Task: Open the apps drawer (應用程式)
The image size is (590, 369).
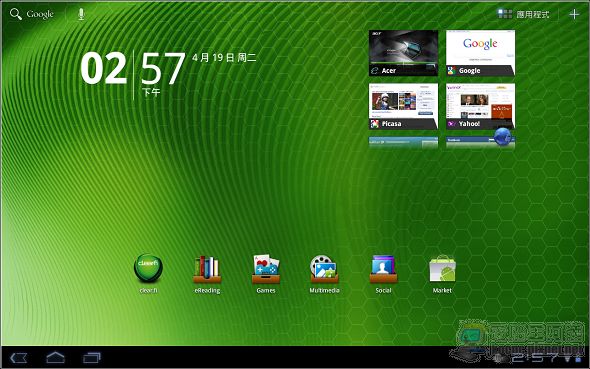Action: click(523, 14)
